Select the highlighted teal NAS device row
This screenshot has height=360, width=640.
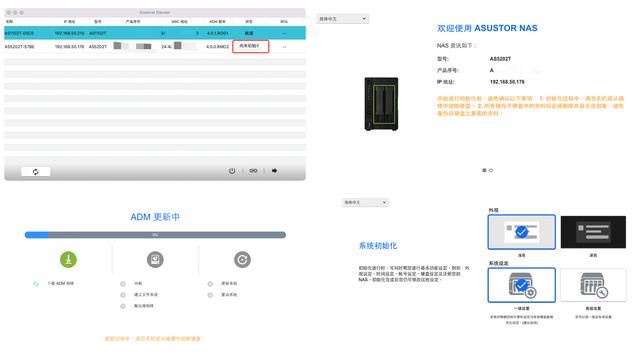(155, 33)
